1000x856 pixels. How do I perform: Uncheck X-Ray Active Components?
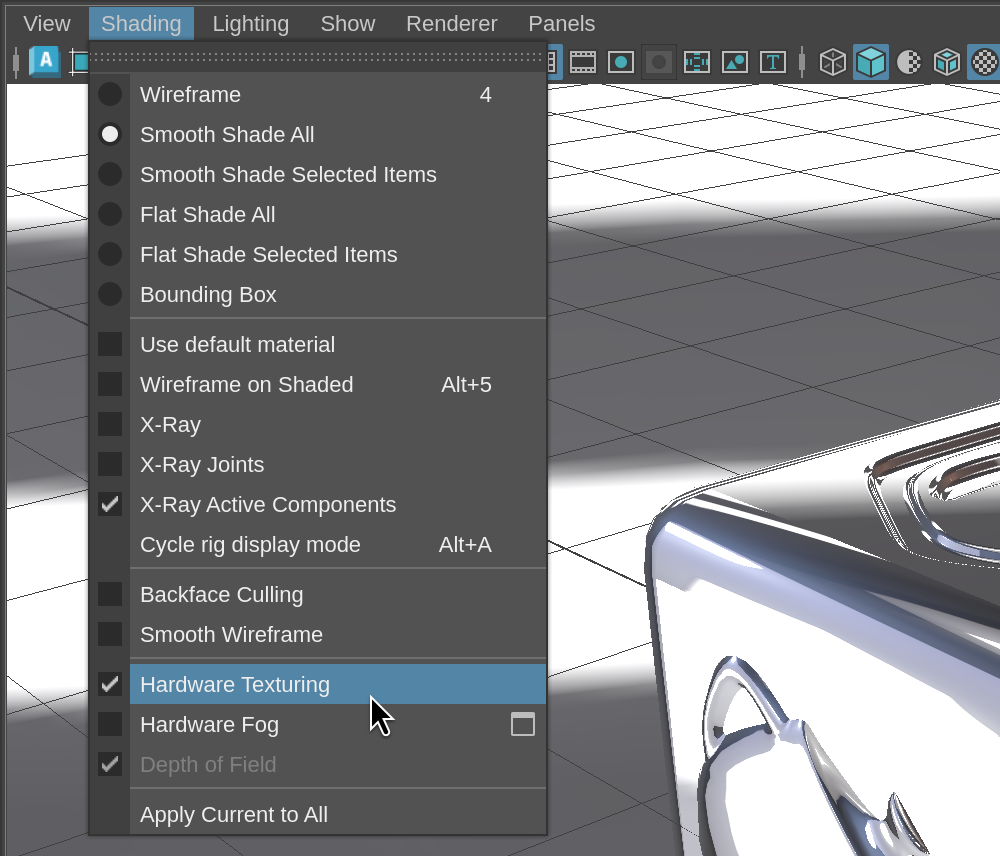point(318,505)
